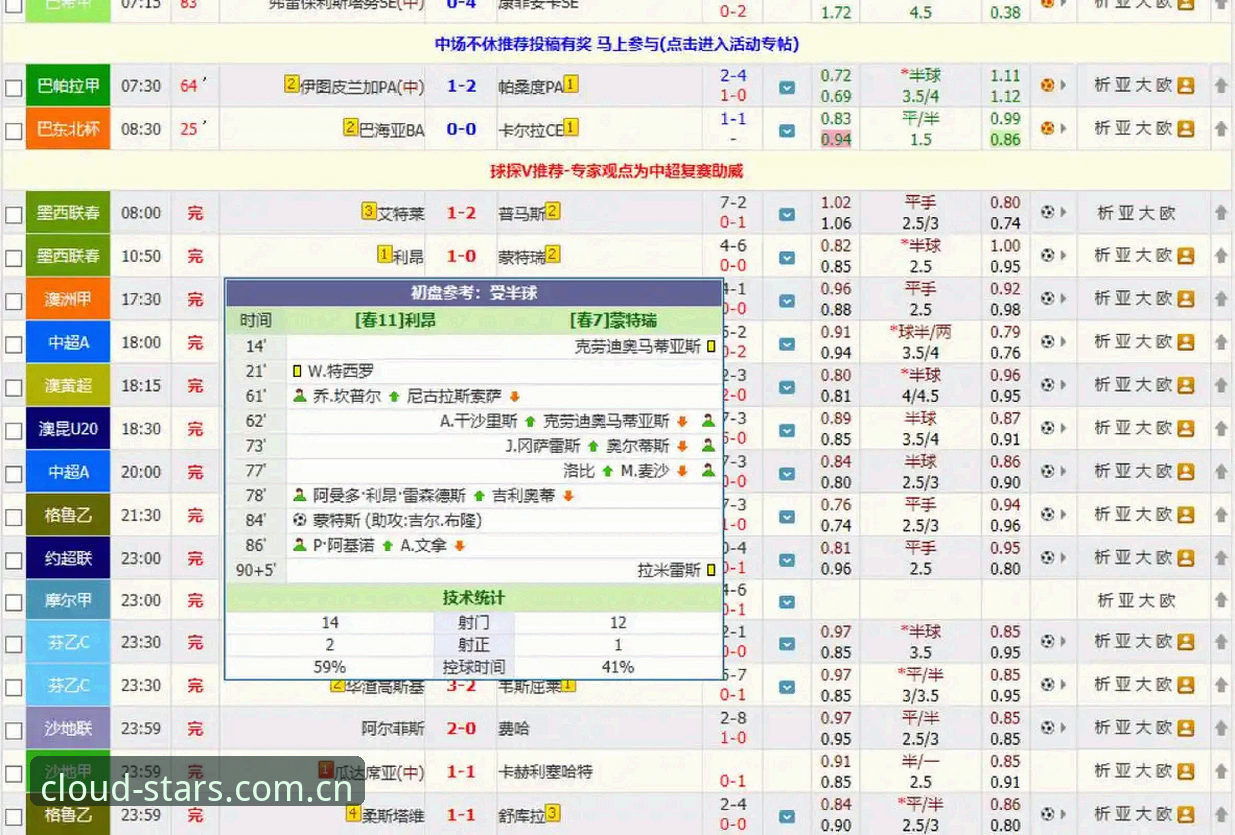Click the 0-0 score of 巴海亚BA match

[x=461, y=129]
